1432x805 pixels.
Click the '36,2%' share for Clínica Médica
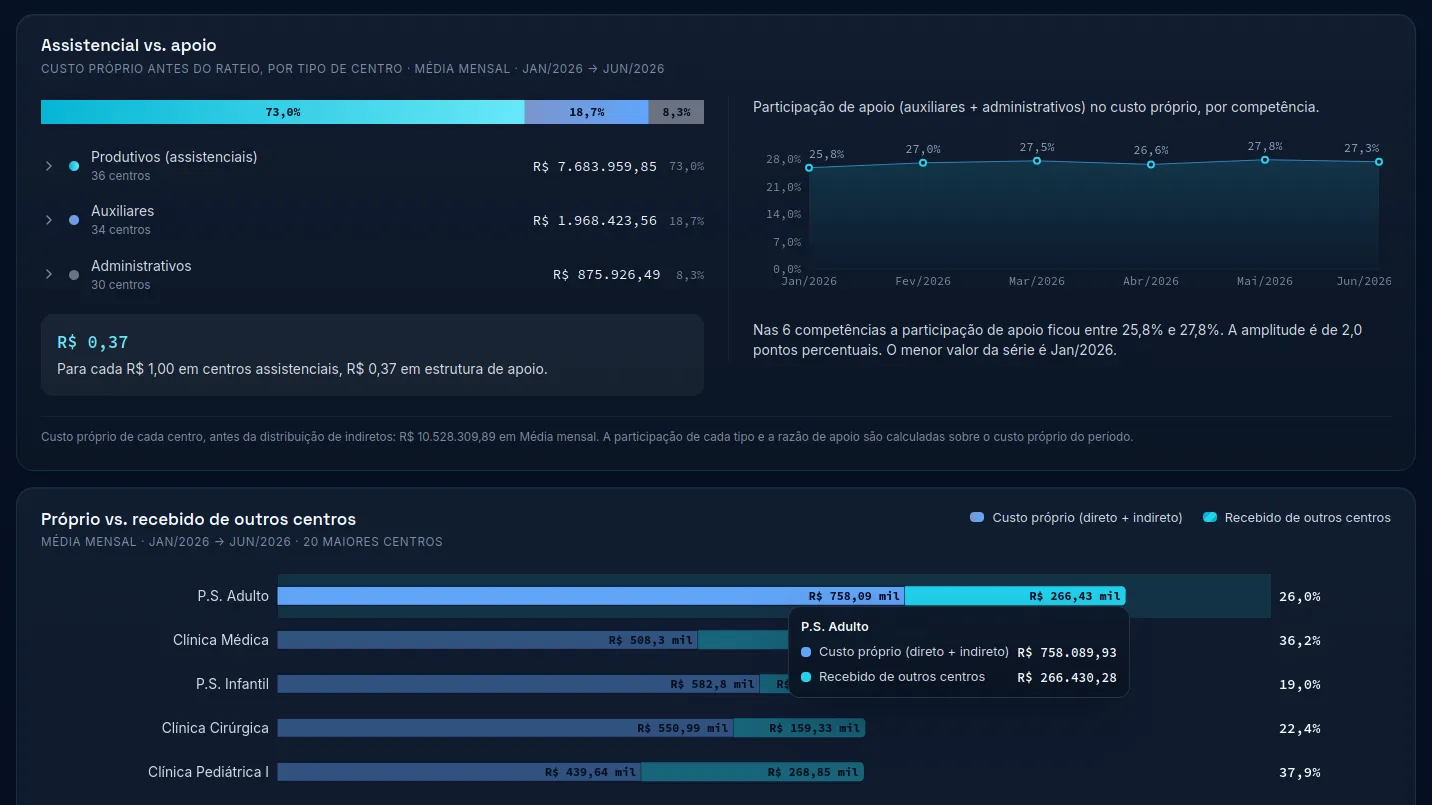(1300, 641)
